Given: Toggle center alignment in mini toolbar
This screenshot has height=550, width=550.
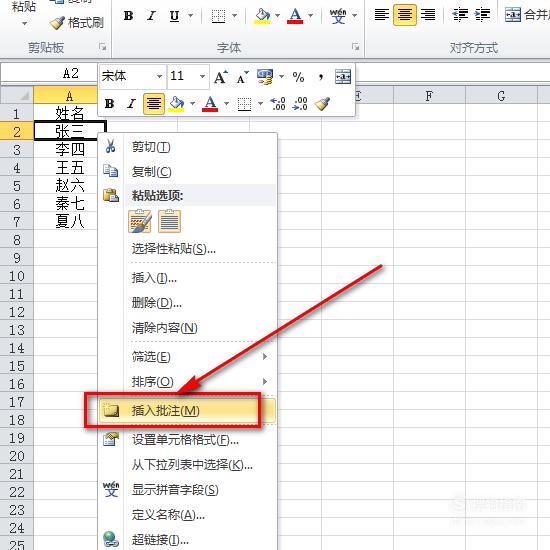Looking at the screenshot, I should pyautogui.click(x=154, y=103).
